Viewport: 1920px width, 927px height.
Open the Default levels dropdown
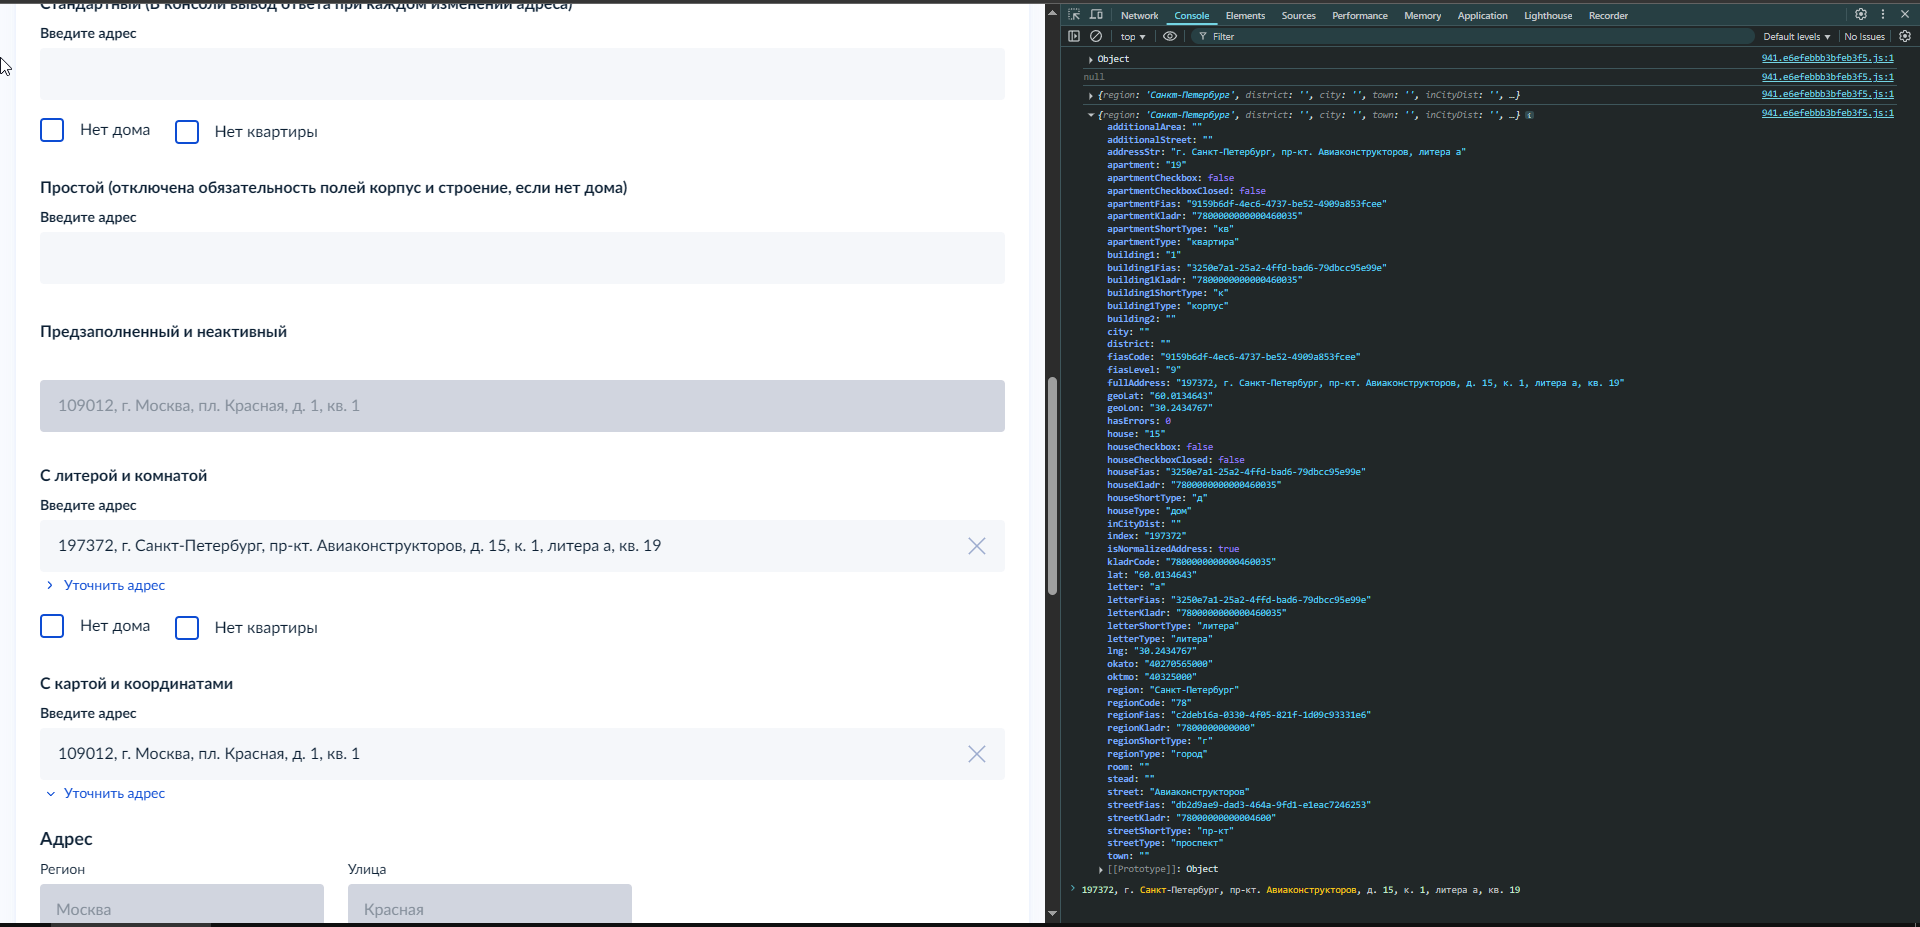(1796, 36)
